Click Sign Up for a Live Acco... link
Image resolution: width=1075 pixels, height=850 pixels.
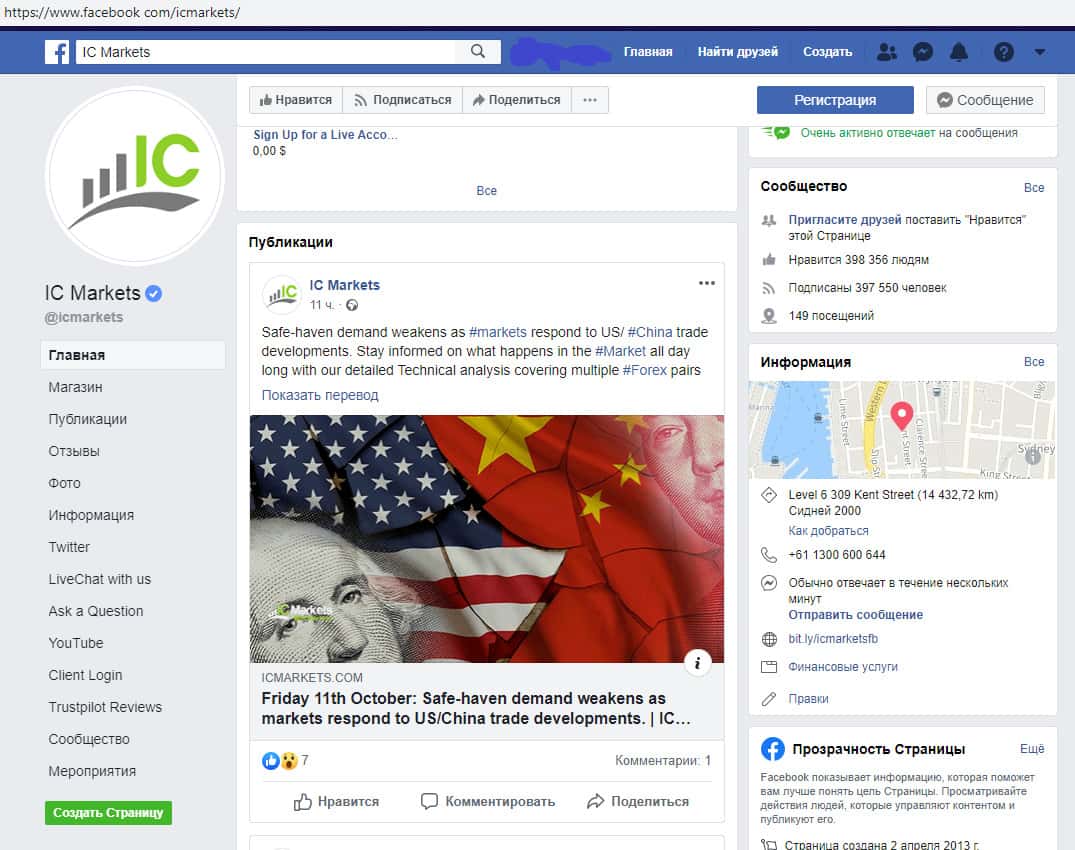(x=325, y=135)
